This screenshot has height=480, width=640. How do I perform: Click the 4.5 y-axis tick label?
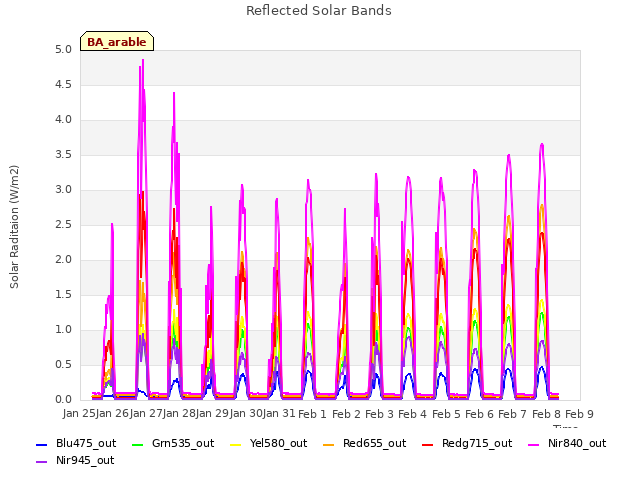[x=63, y=84]
